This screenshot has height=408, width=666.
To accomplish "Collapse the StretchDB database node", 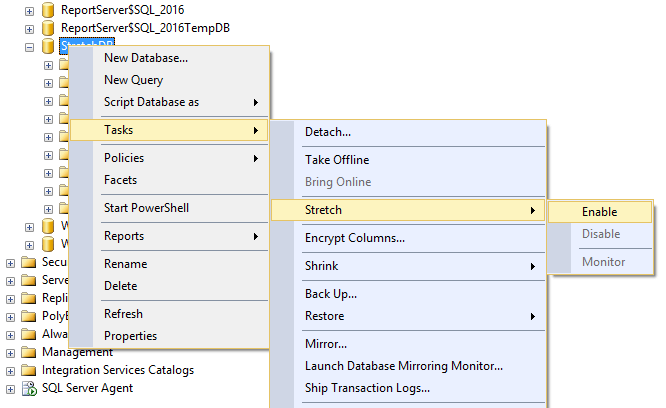I will [x=29, y=48].
